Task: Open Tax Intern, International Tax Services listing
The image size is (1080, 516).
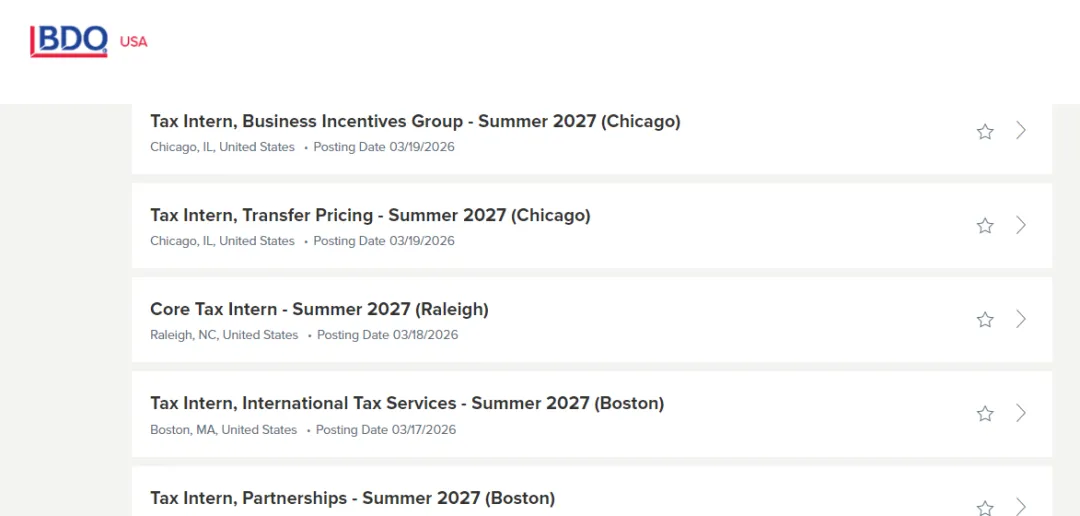Action: point(407,403)
